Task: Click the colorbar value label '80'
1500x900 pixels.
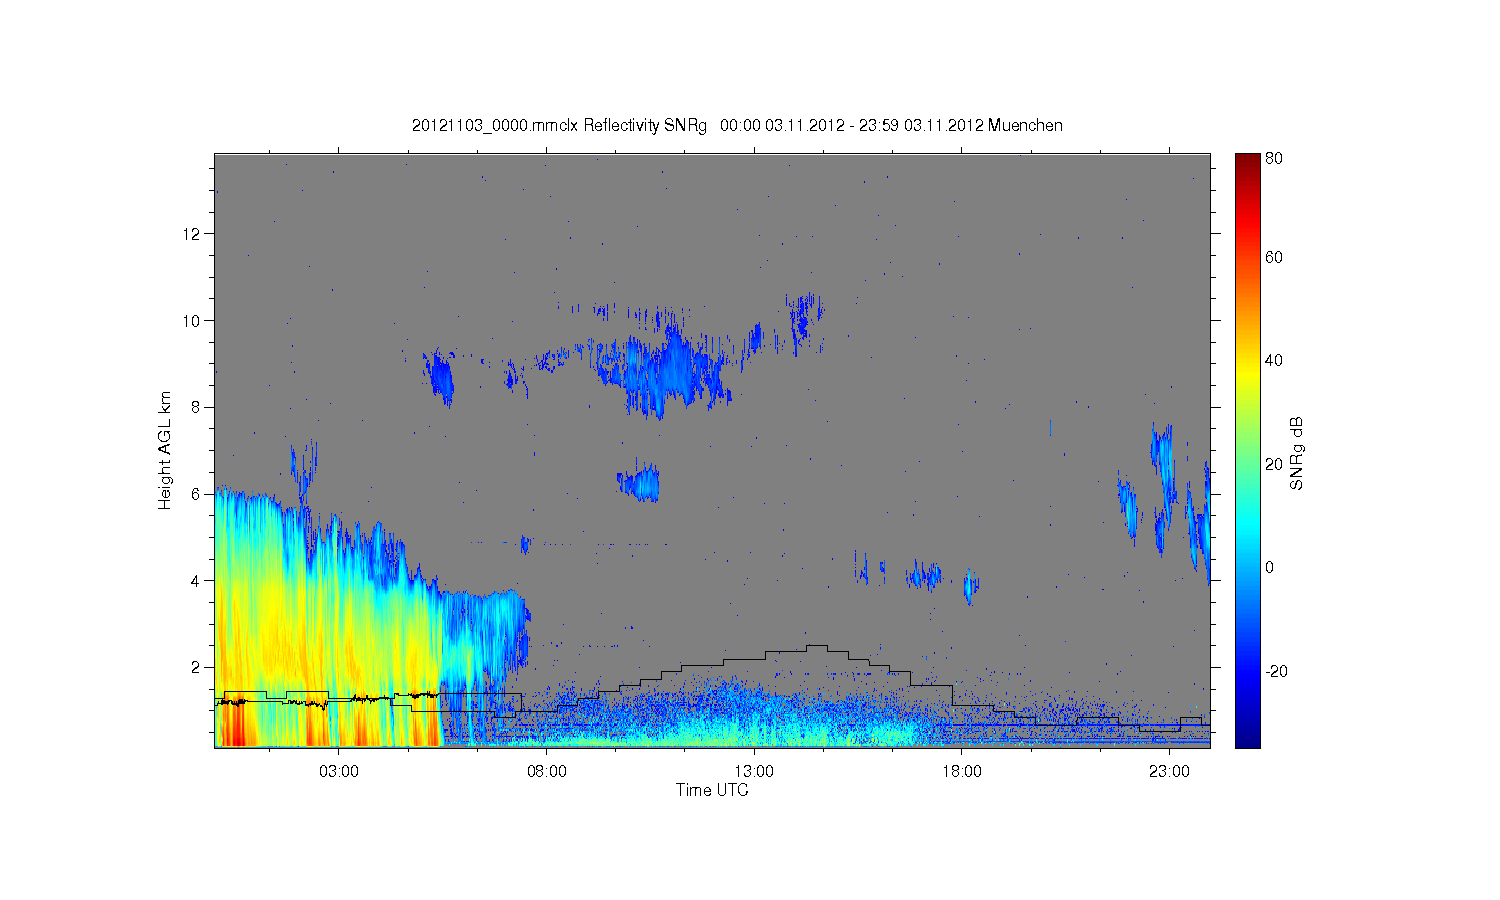Action: click(1274, 158)
